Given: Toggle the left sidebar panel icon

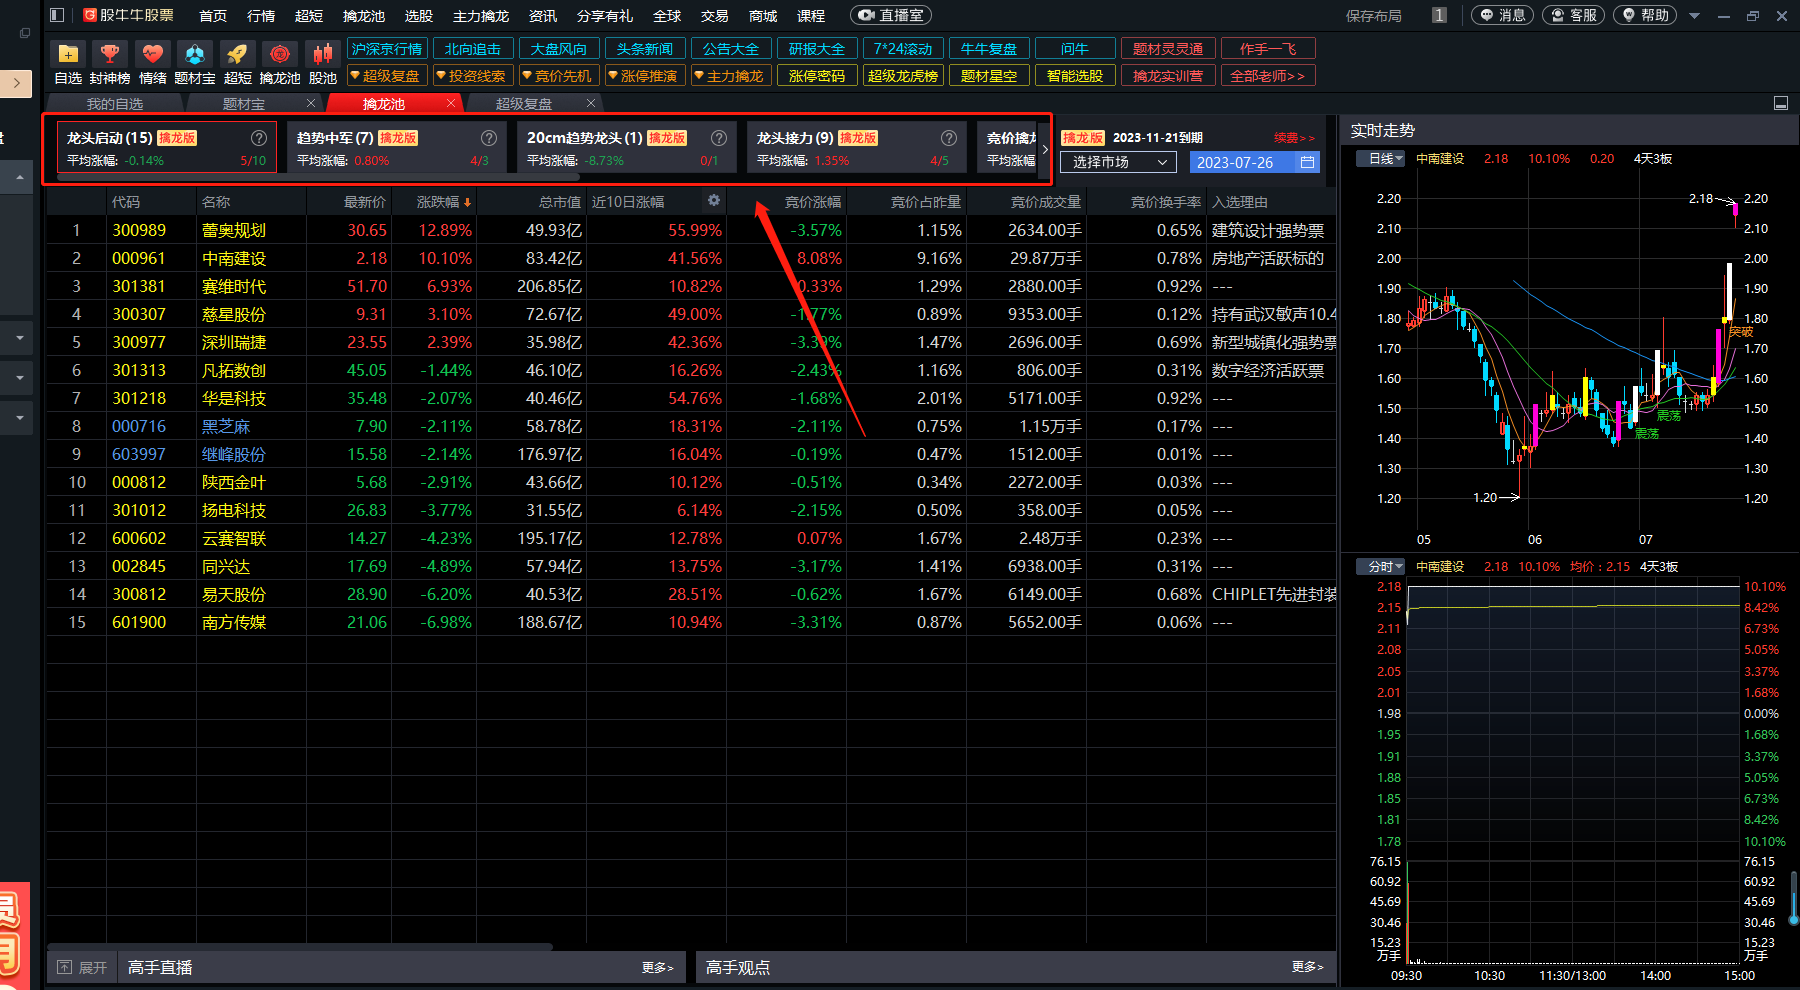Looking at the screenshot, I should coord(57,15).
